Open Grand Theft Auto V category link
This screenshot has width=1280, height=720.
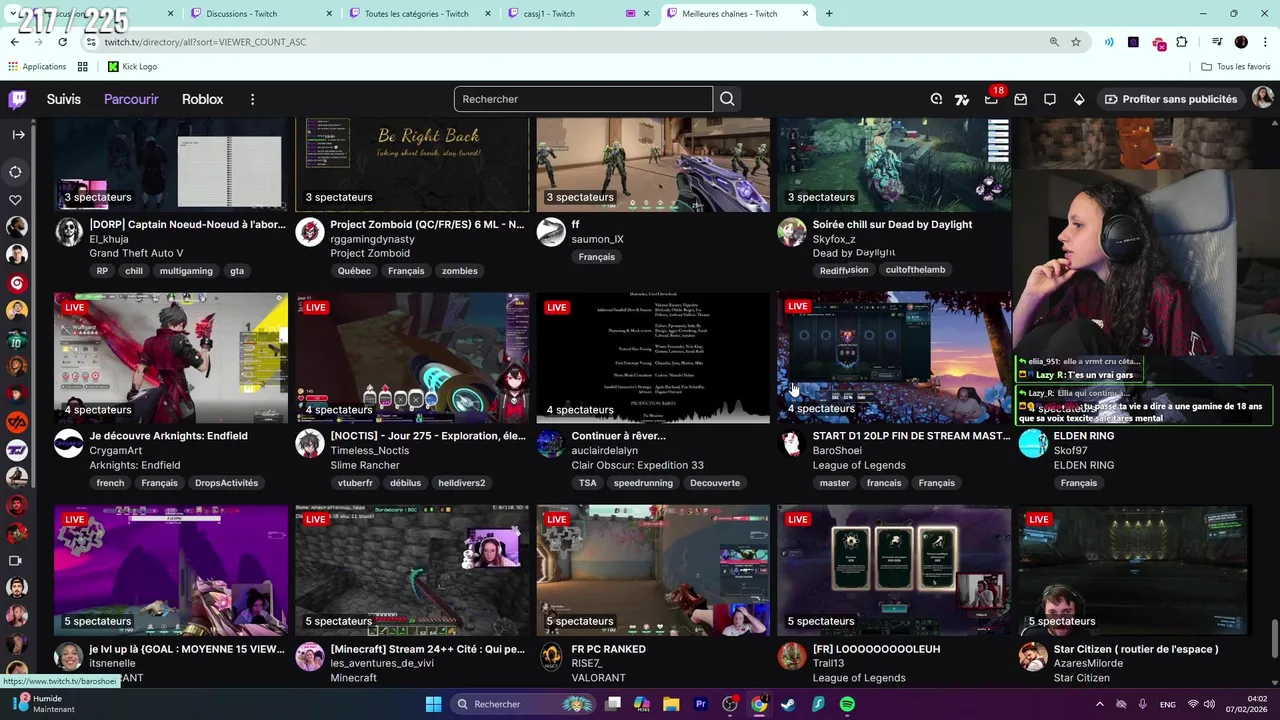(136, 254)
